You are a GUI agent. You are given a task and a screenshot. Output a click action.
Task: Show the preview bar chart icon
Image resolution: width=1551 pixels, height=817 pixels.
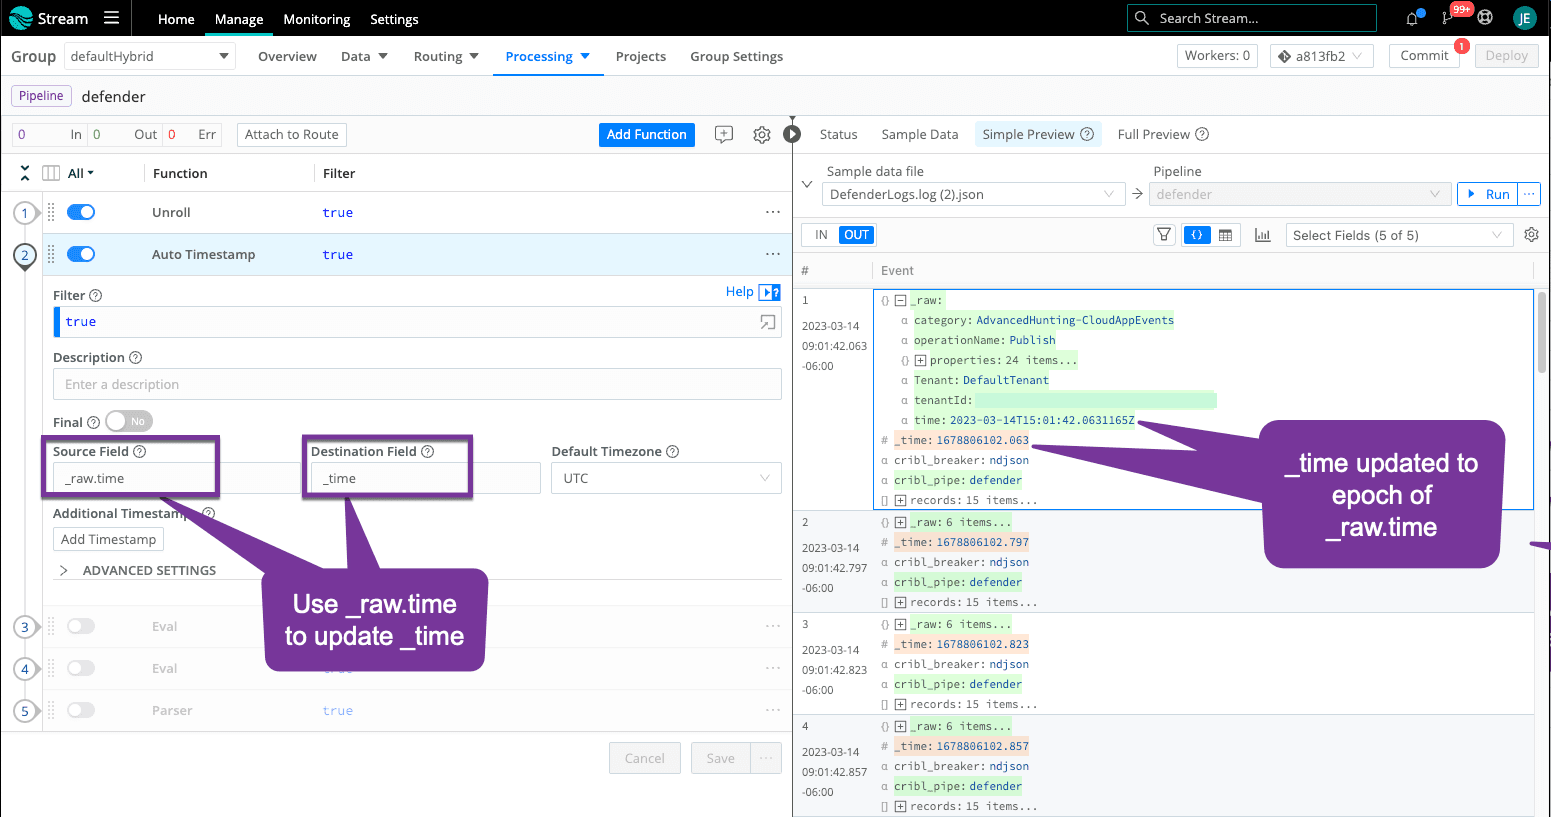[x=1262, y=235]
